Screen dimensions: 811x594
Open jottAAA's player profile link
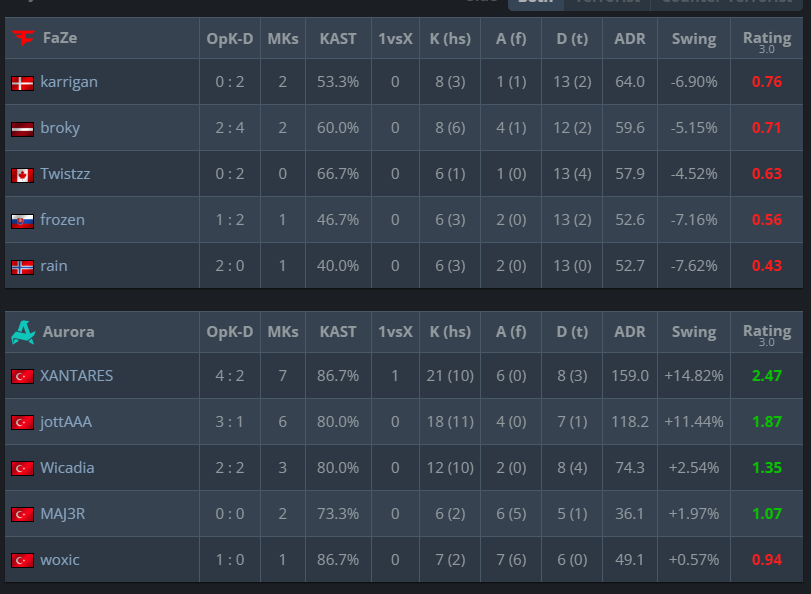click(x=66, y=422)
